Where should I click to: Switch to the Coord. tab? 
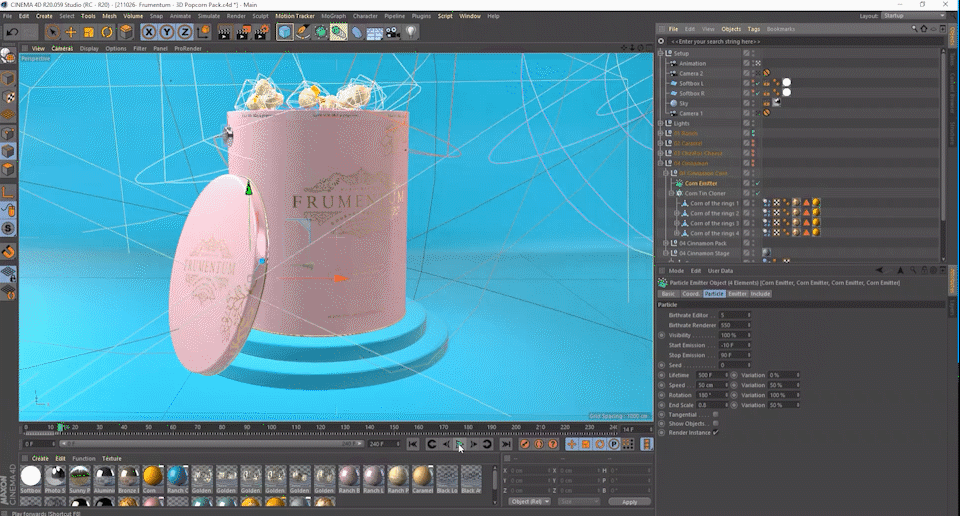point(691,294)
